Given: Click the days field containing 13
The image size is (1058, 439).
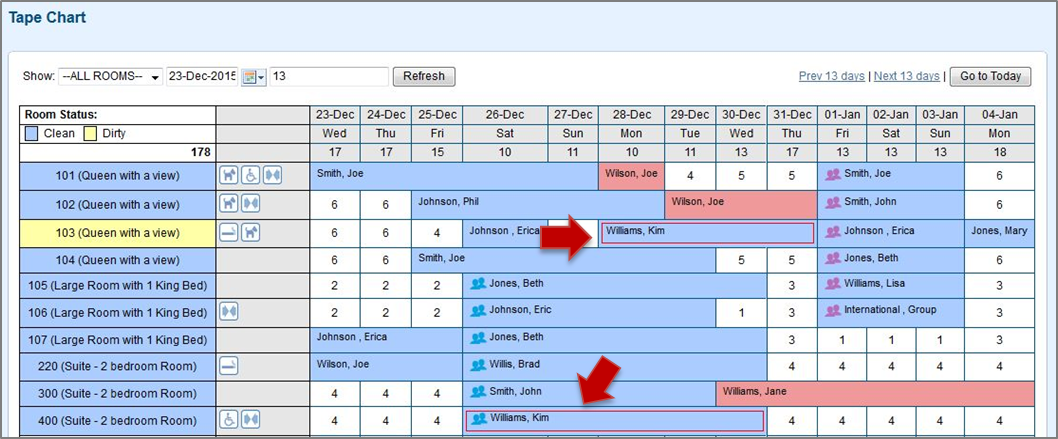Looking at the screenshot, I should 329,77.
